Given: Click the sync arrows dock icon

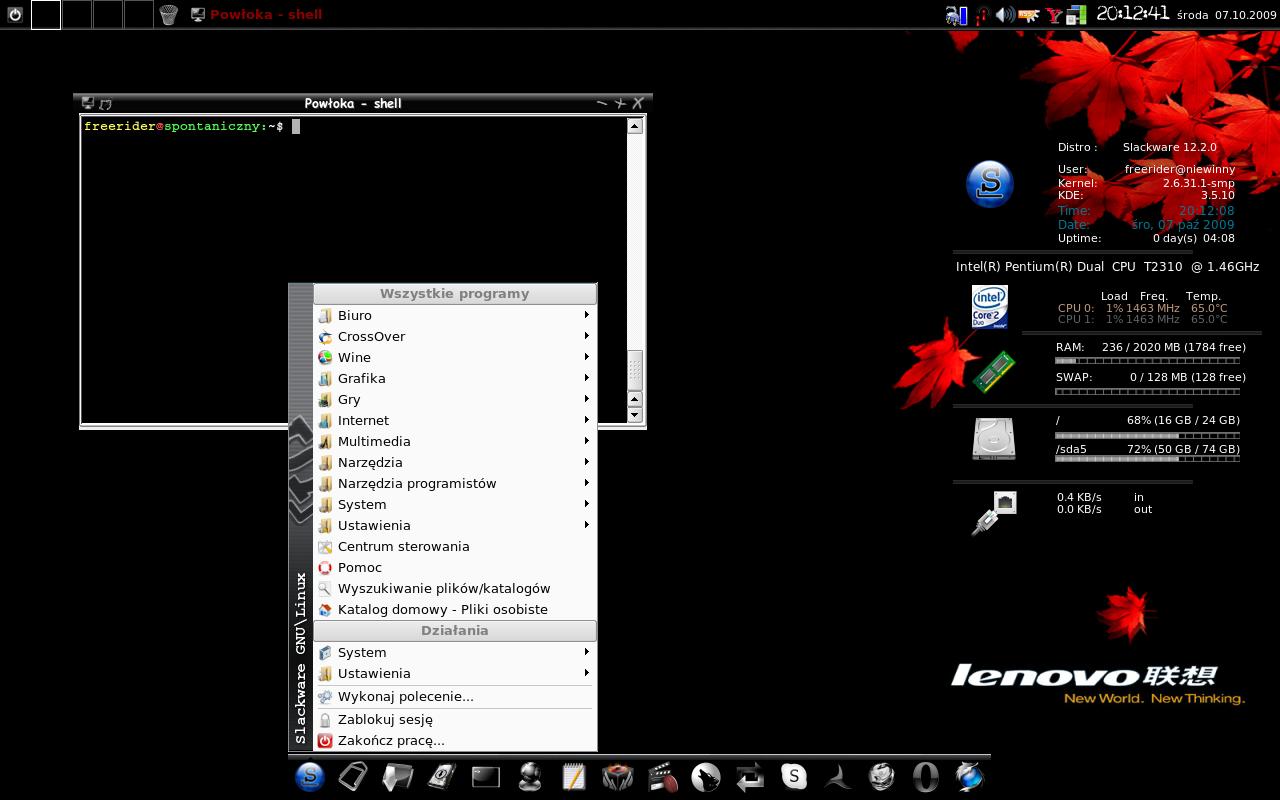Looking at the screenshot, I should click(x=750, y=776).
